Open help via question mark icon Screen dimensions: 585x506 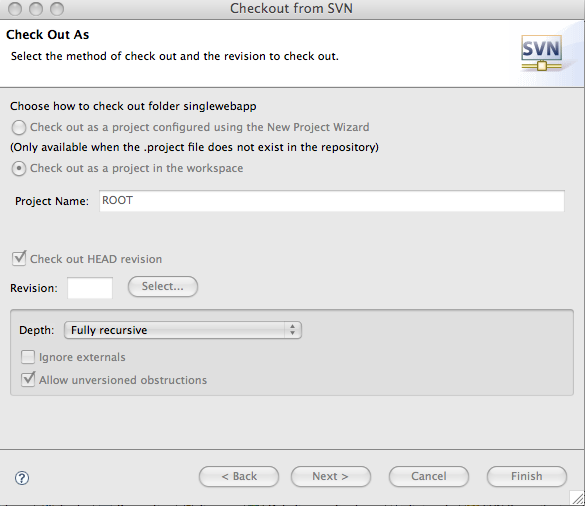tap(22, 478)
